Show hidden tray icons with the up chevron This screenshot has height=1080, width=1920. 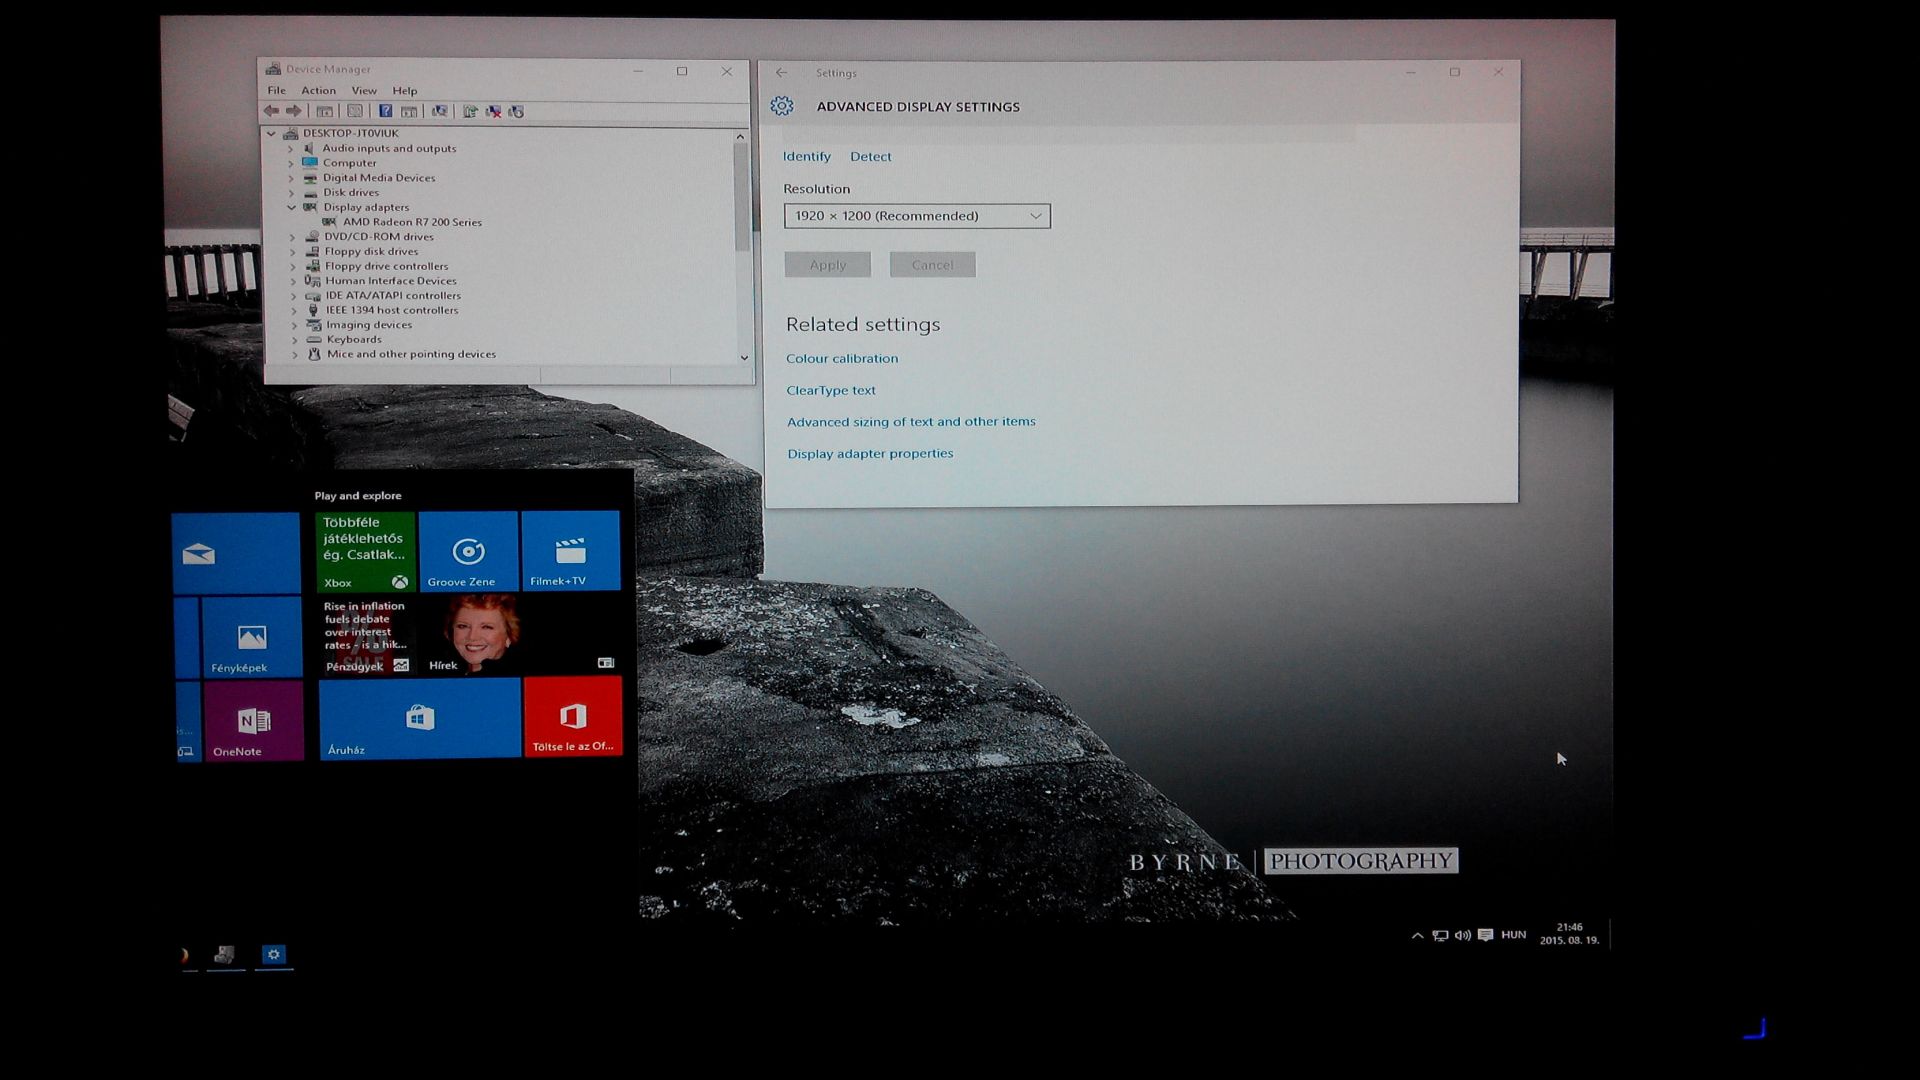tap(1417, 936)
